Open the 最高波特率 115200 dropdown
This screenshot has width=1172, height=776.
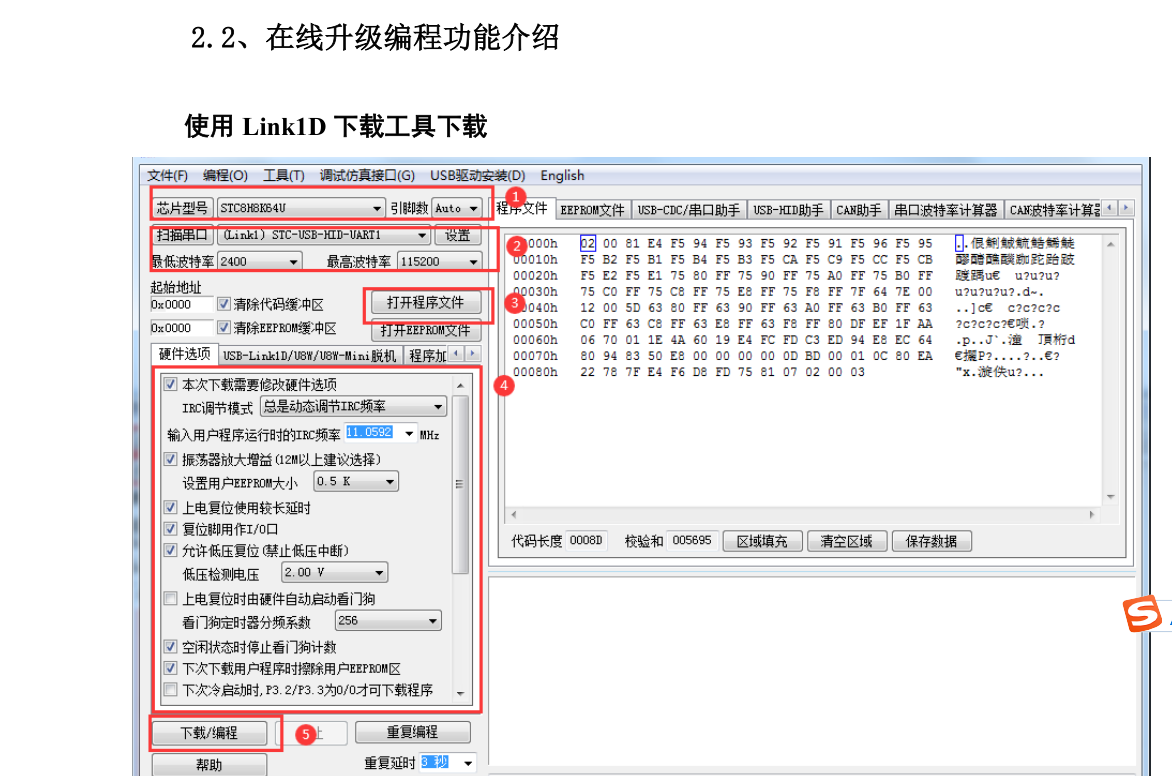tap(473, 262)
